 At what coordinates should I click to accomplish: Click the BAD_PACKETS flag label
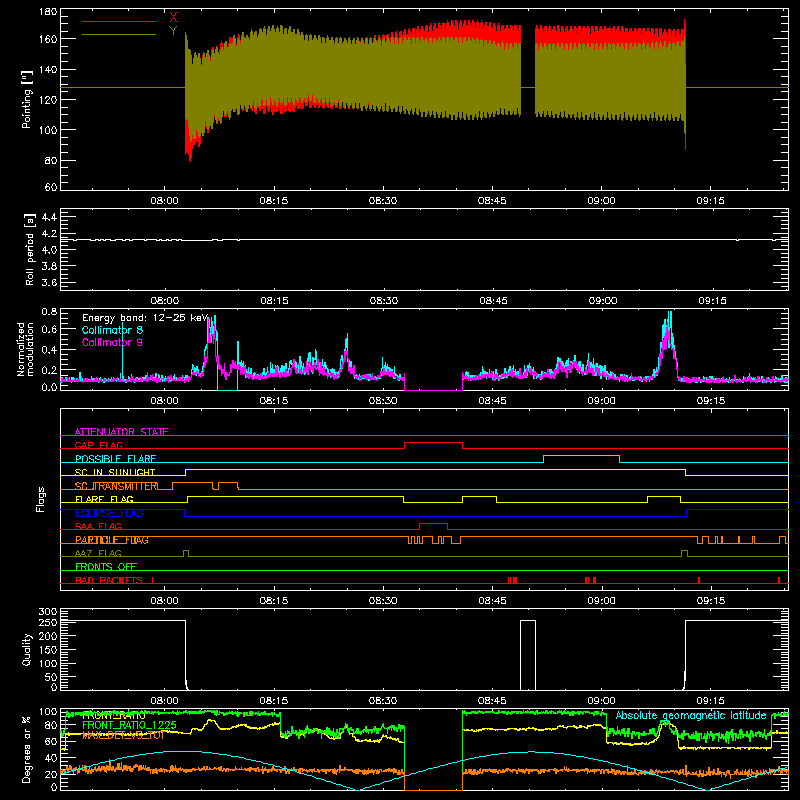(x=109, y=580)
